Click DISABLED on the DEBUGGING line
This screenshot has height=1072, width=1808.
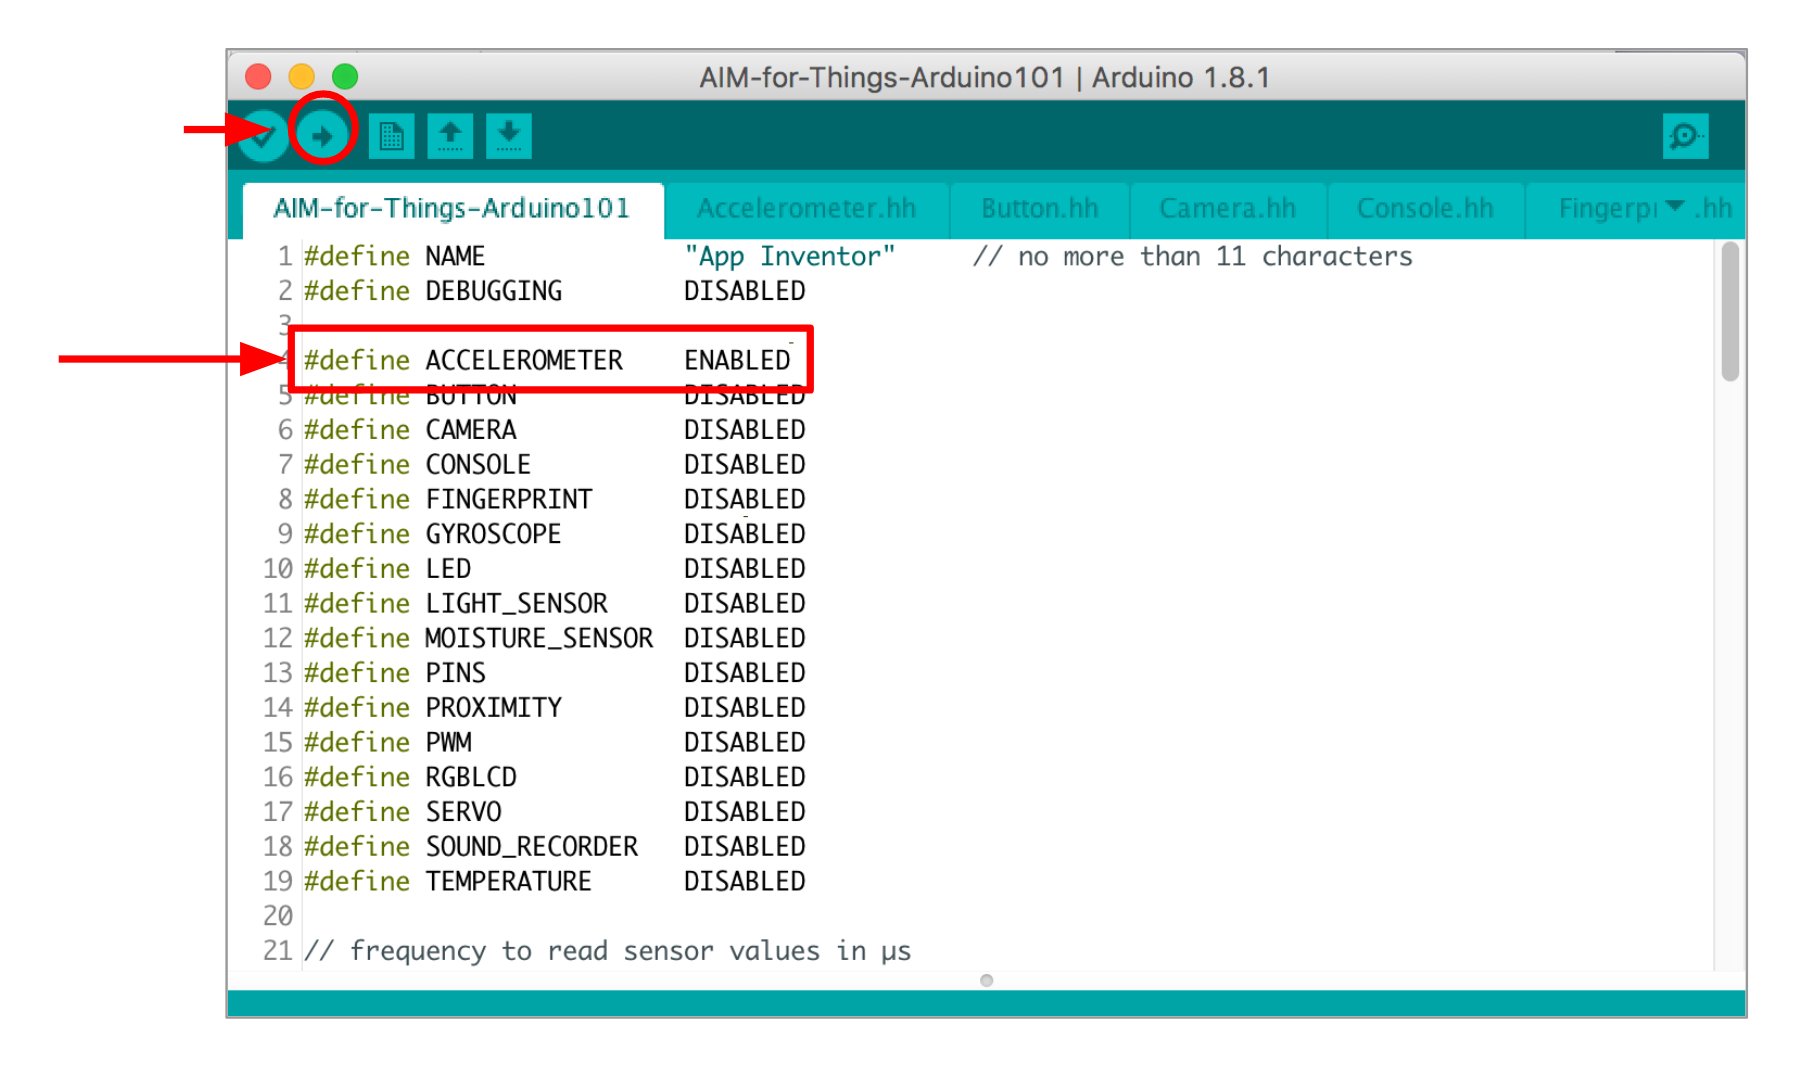click(745, 291)
